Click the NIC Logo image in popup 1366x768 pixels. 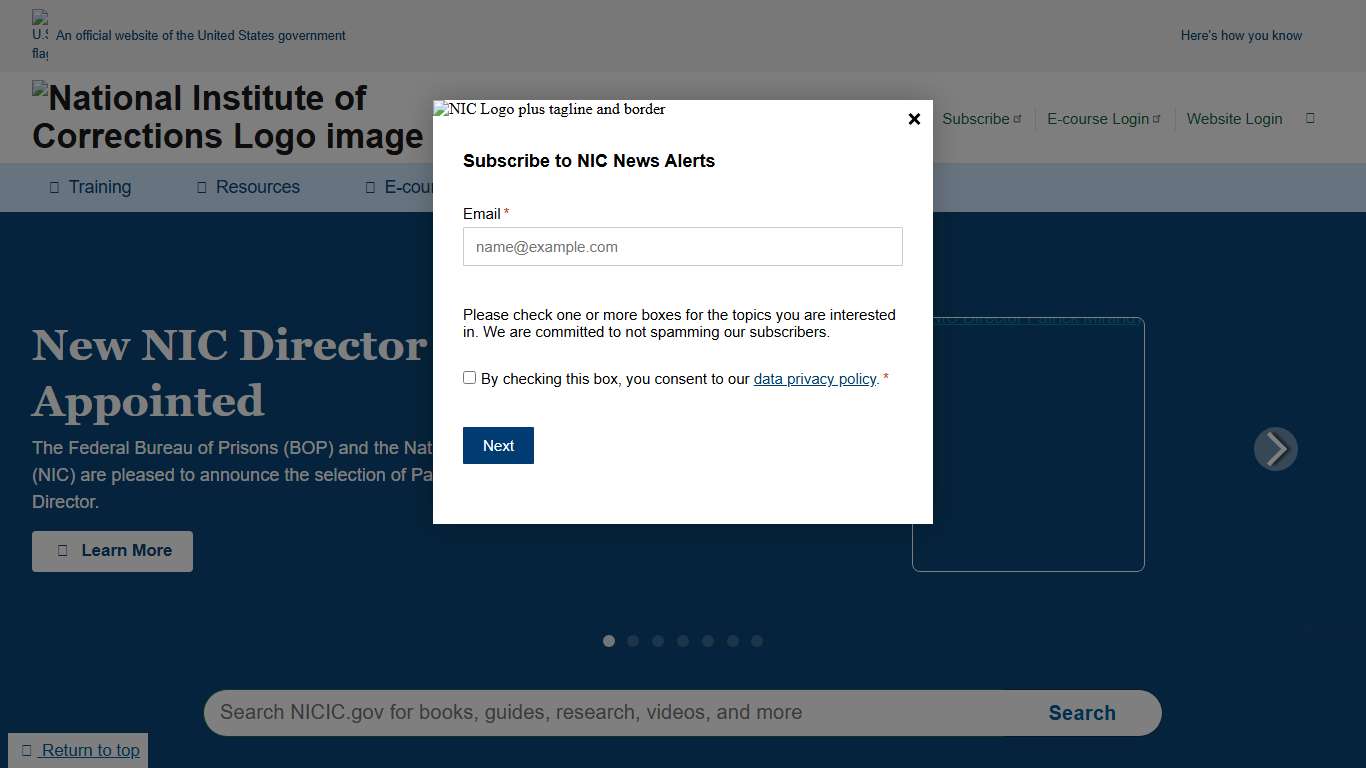point(549,109)
